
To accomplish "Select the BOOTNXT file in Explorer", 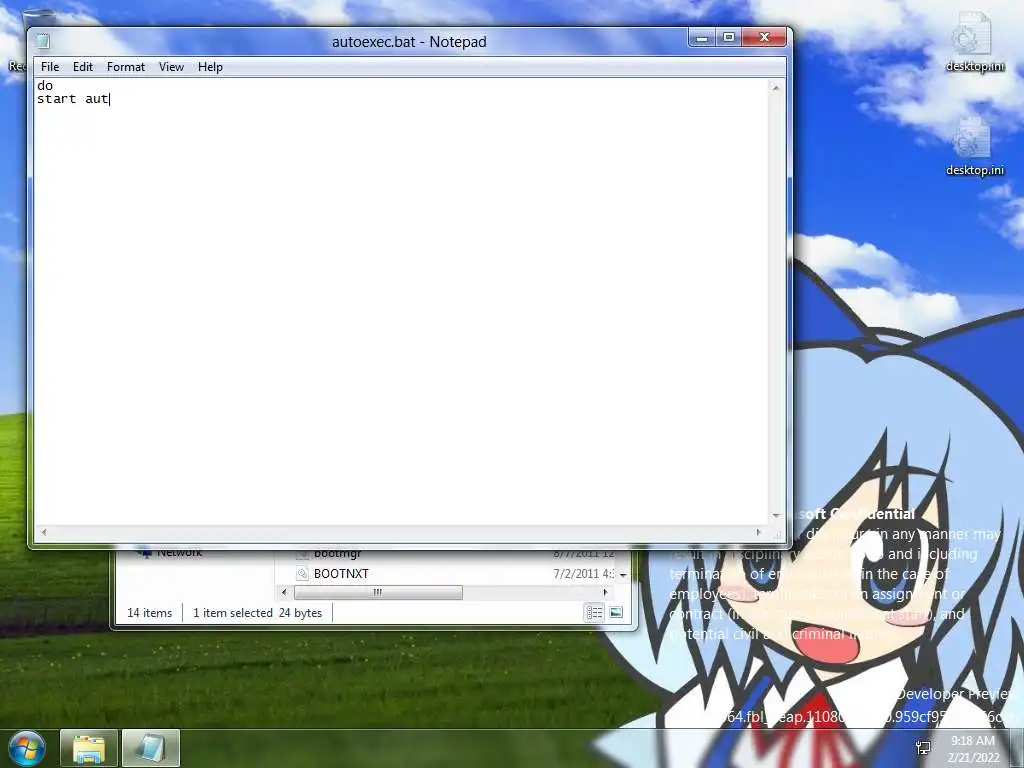I will point(341,573).
